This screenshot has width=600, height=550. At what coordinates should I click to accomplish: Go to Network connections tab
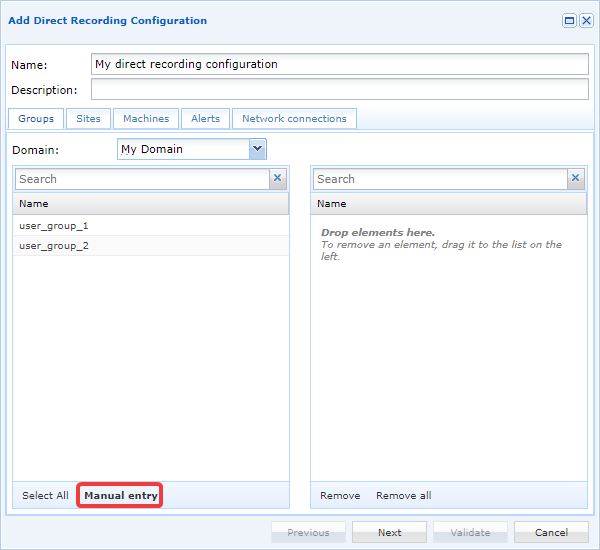point(294,119)
